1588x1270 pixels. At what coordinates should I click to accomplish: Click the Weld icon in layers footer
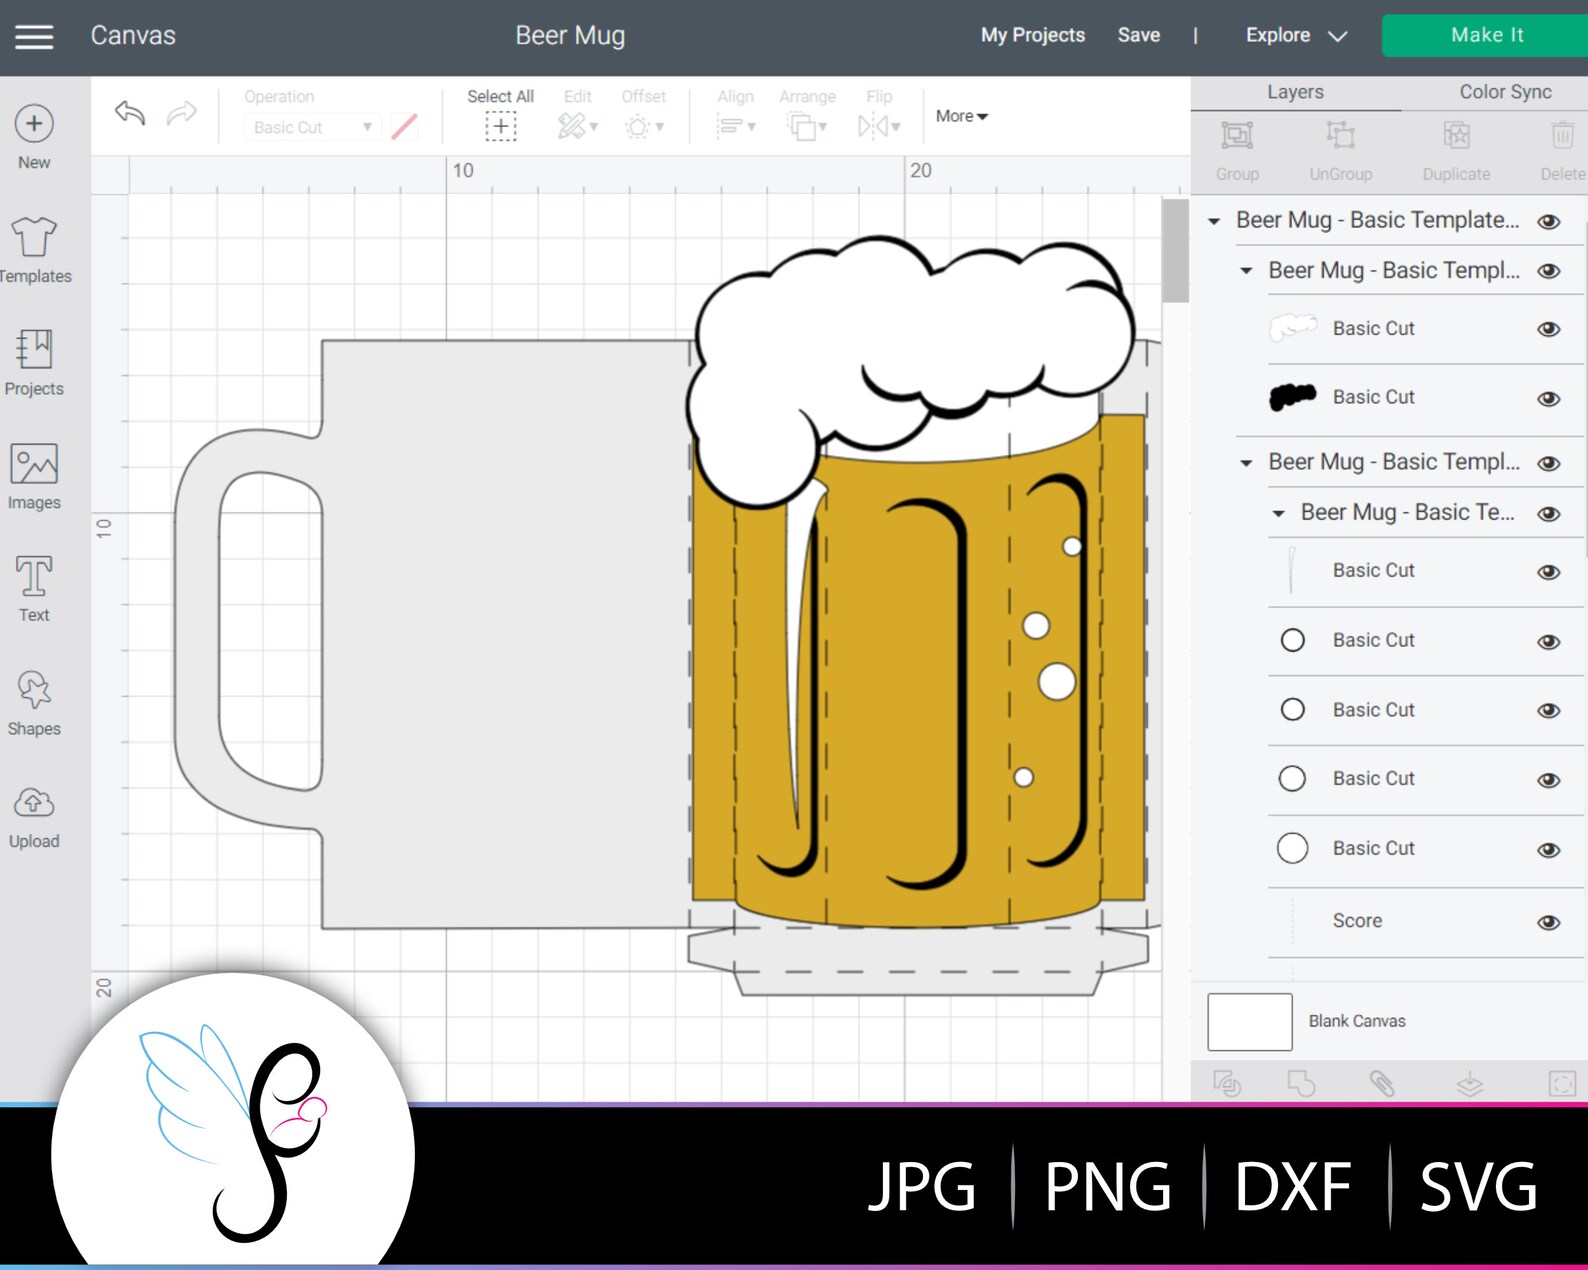click(1301, 1083)
